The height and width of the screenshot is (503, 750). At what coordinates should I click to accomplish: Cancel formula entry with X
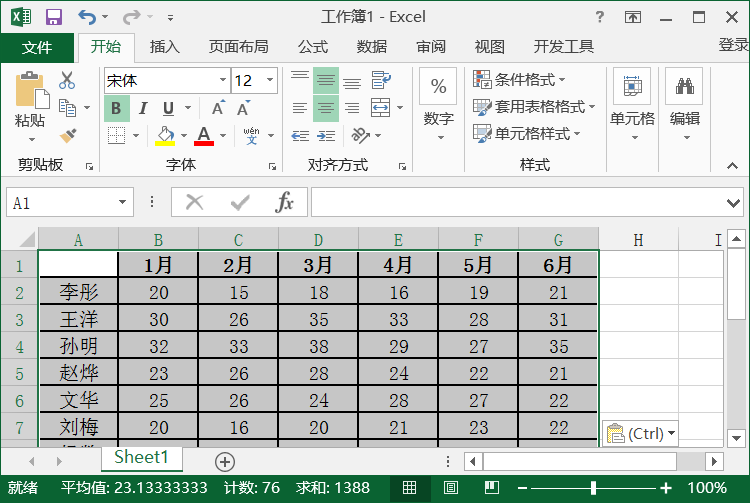coord(195,202)
